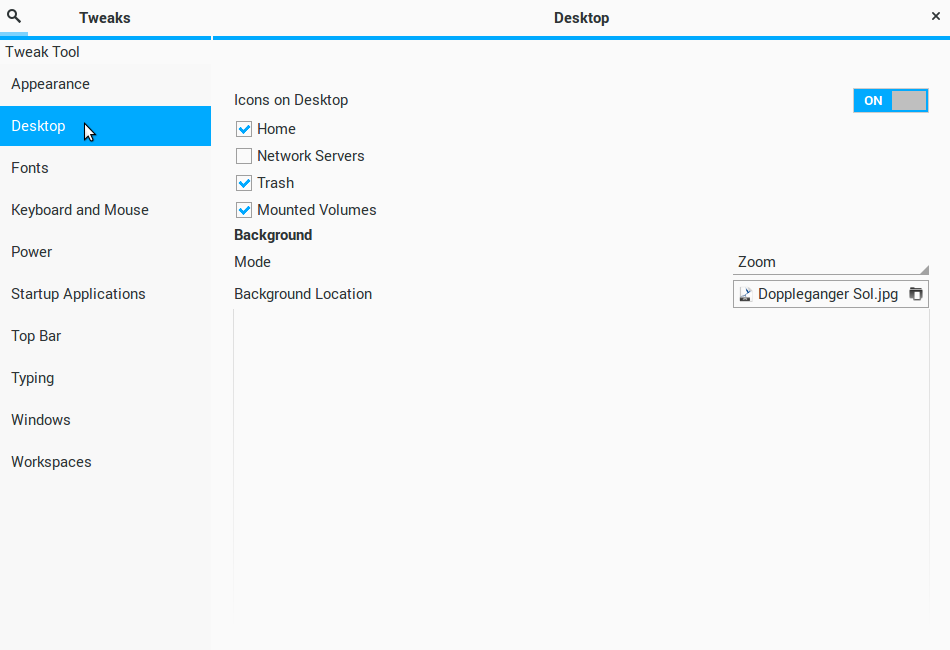Select Workspaces in the sidebar
Screen dimensions: 950x650
tap(51, 462)
